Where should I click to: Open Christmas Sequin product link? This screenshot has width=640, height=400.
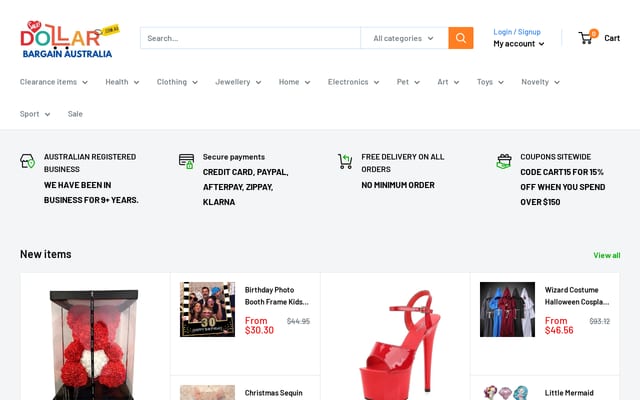click(x=273, y=393)
